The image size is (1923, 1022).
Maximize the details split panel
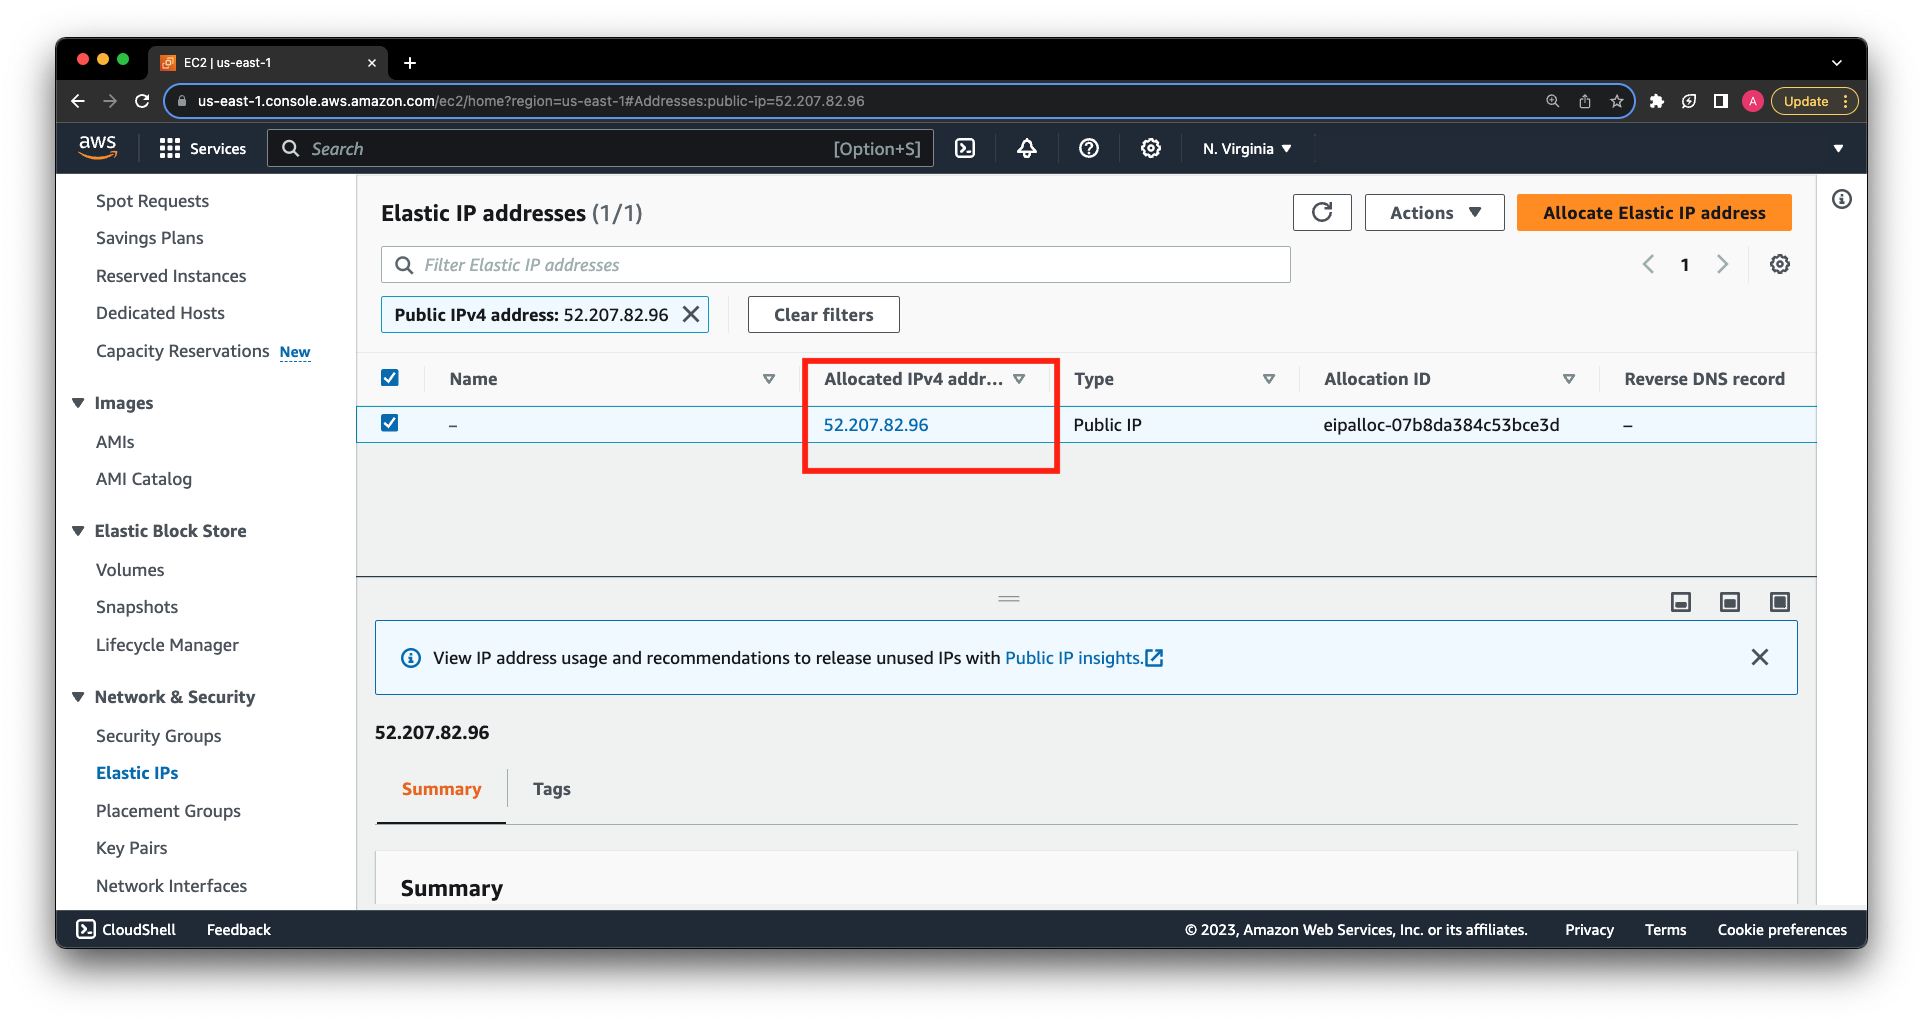pos(1780,601)
